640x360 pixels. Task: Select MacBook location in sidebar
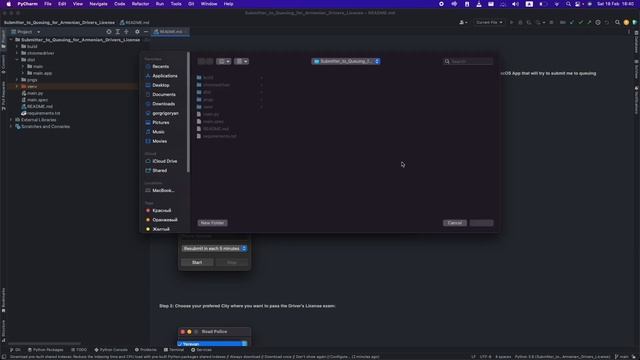(160, 191)
